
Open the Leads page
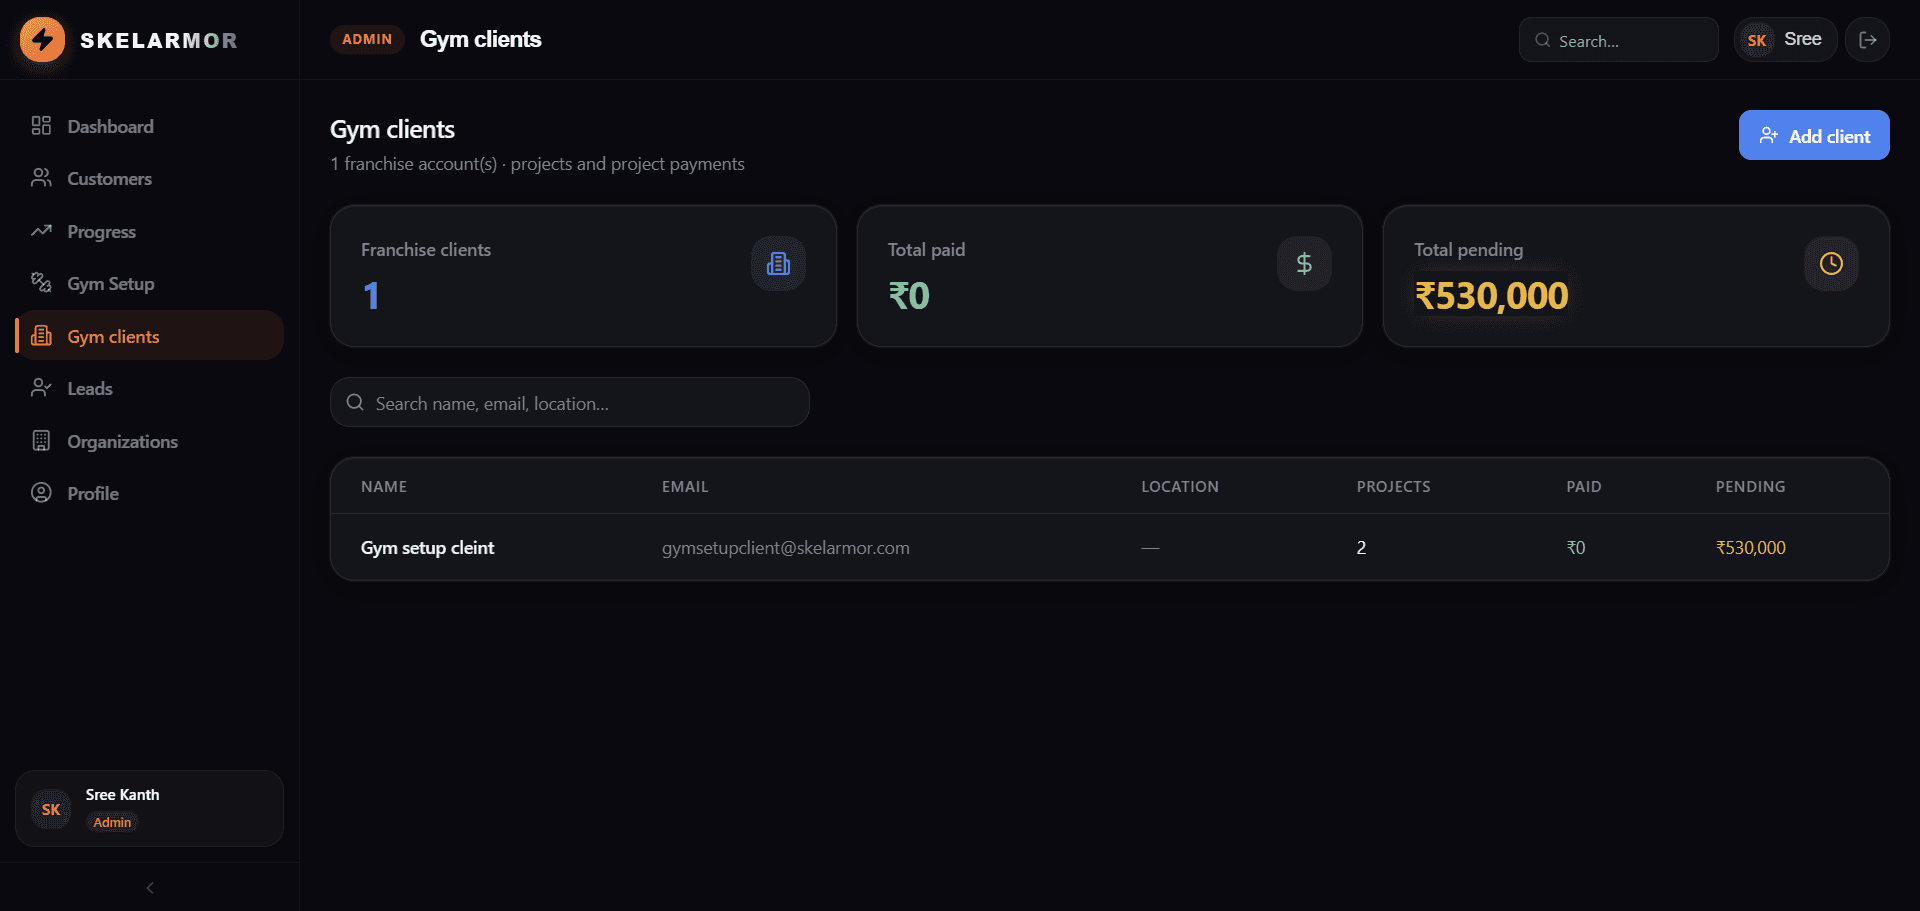pos(150,388)
